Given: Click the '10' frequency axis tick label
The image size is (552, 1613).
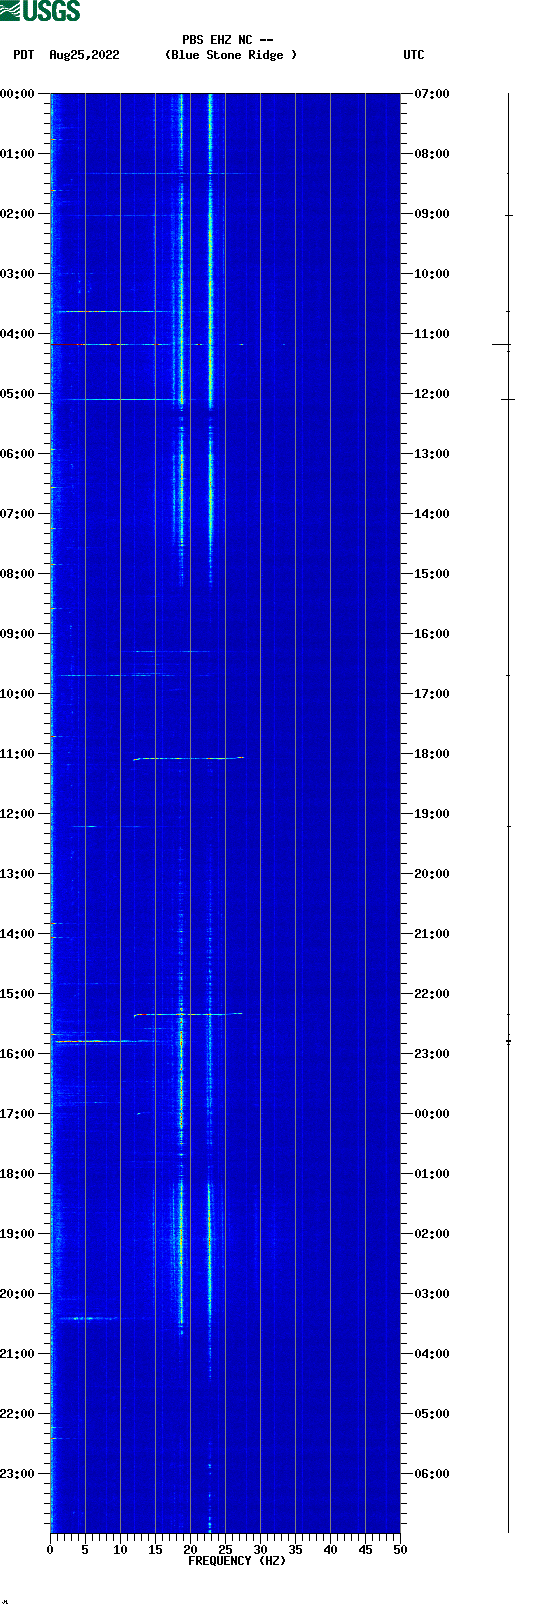Looking at the screenshot, I should click(x=120, y=1550).
